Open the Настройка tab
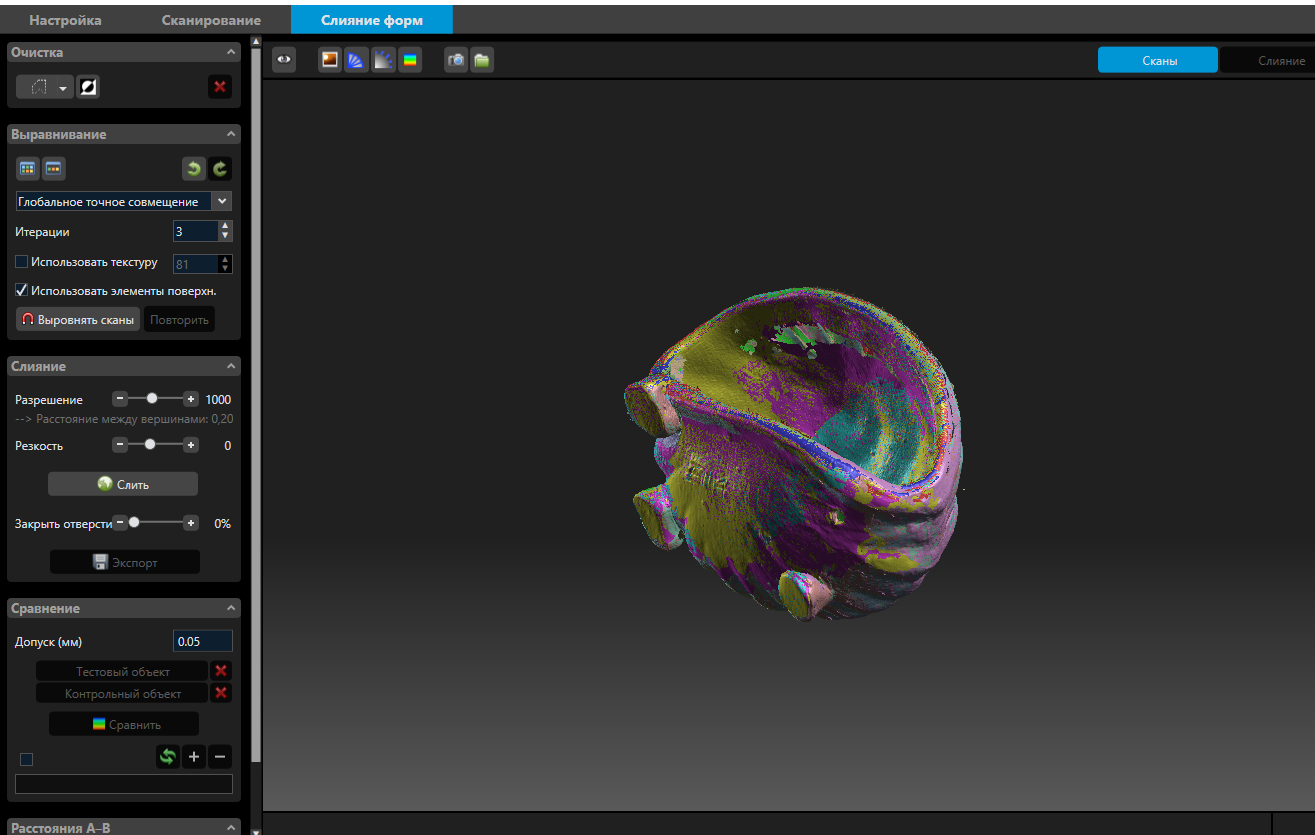Image resolution: width=1315 pixels, height=835 pixels. (x=65, y=20)
